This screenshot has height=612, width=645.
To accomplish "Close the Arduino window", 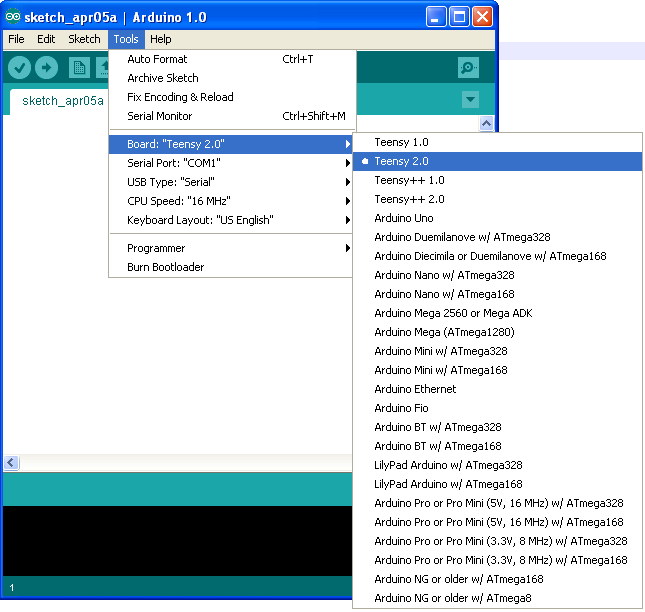I will [482, 17].
